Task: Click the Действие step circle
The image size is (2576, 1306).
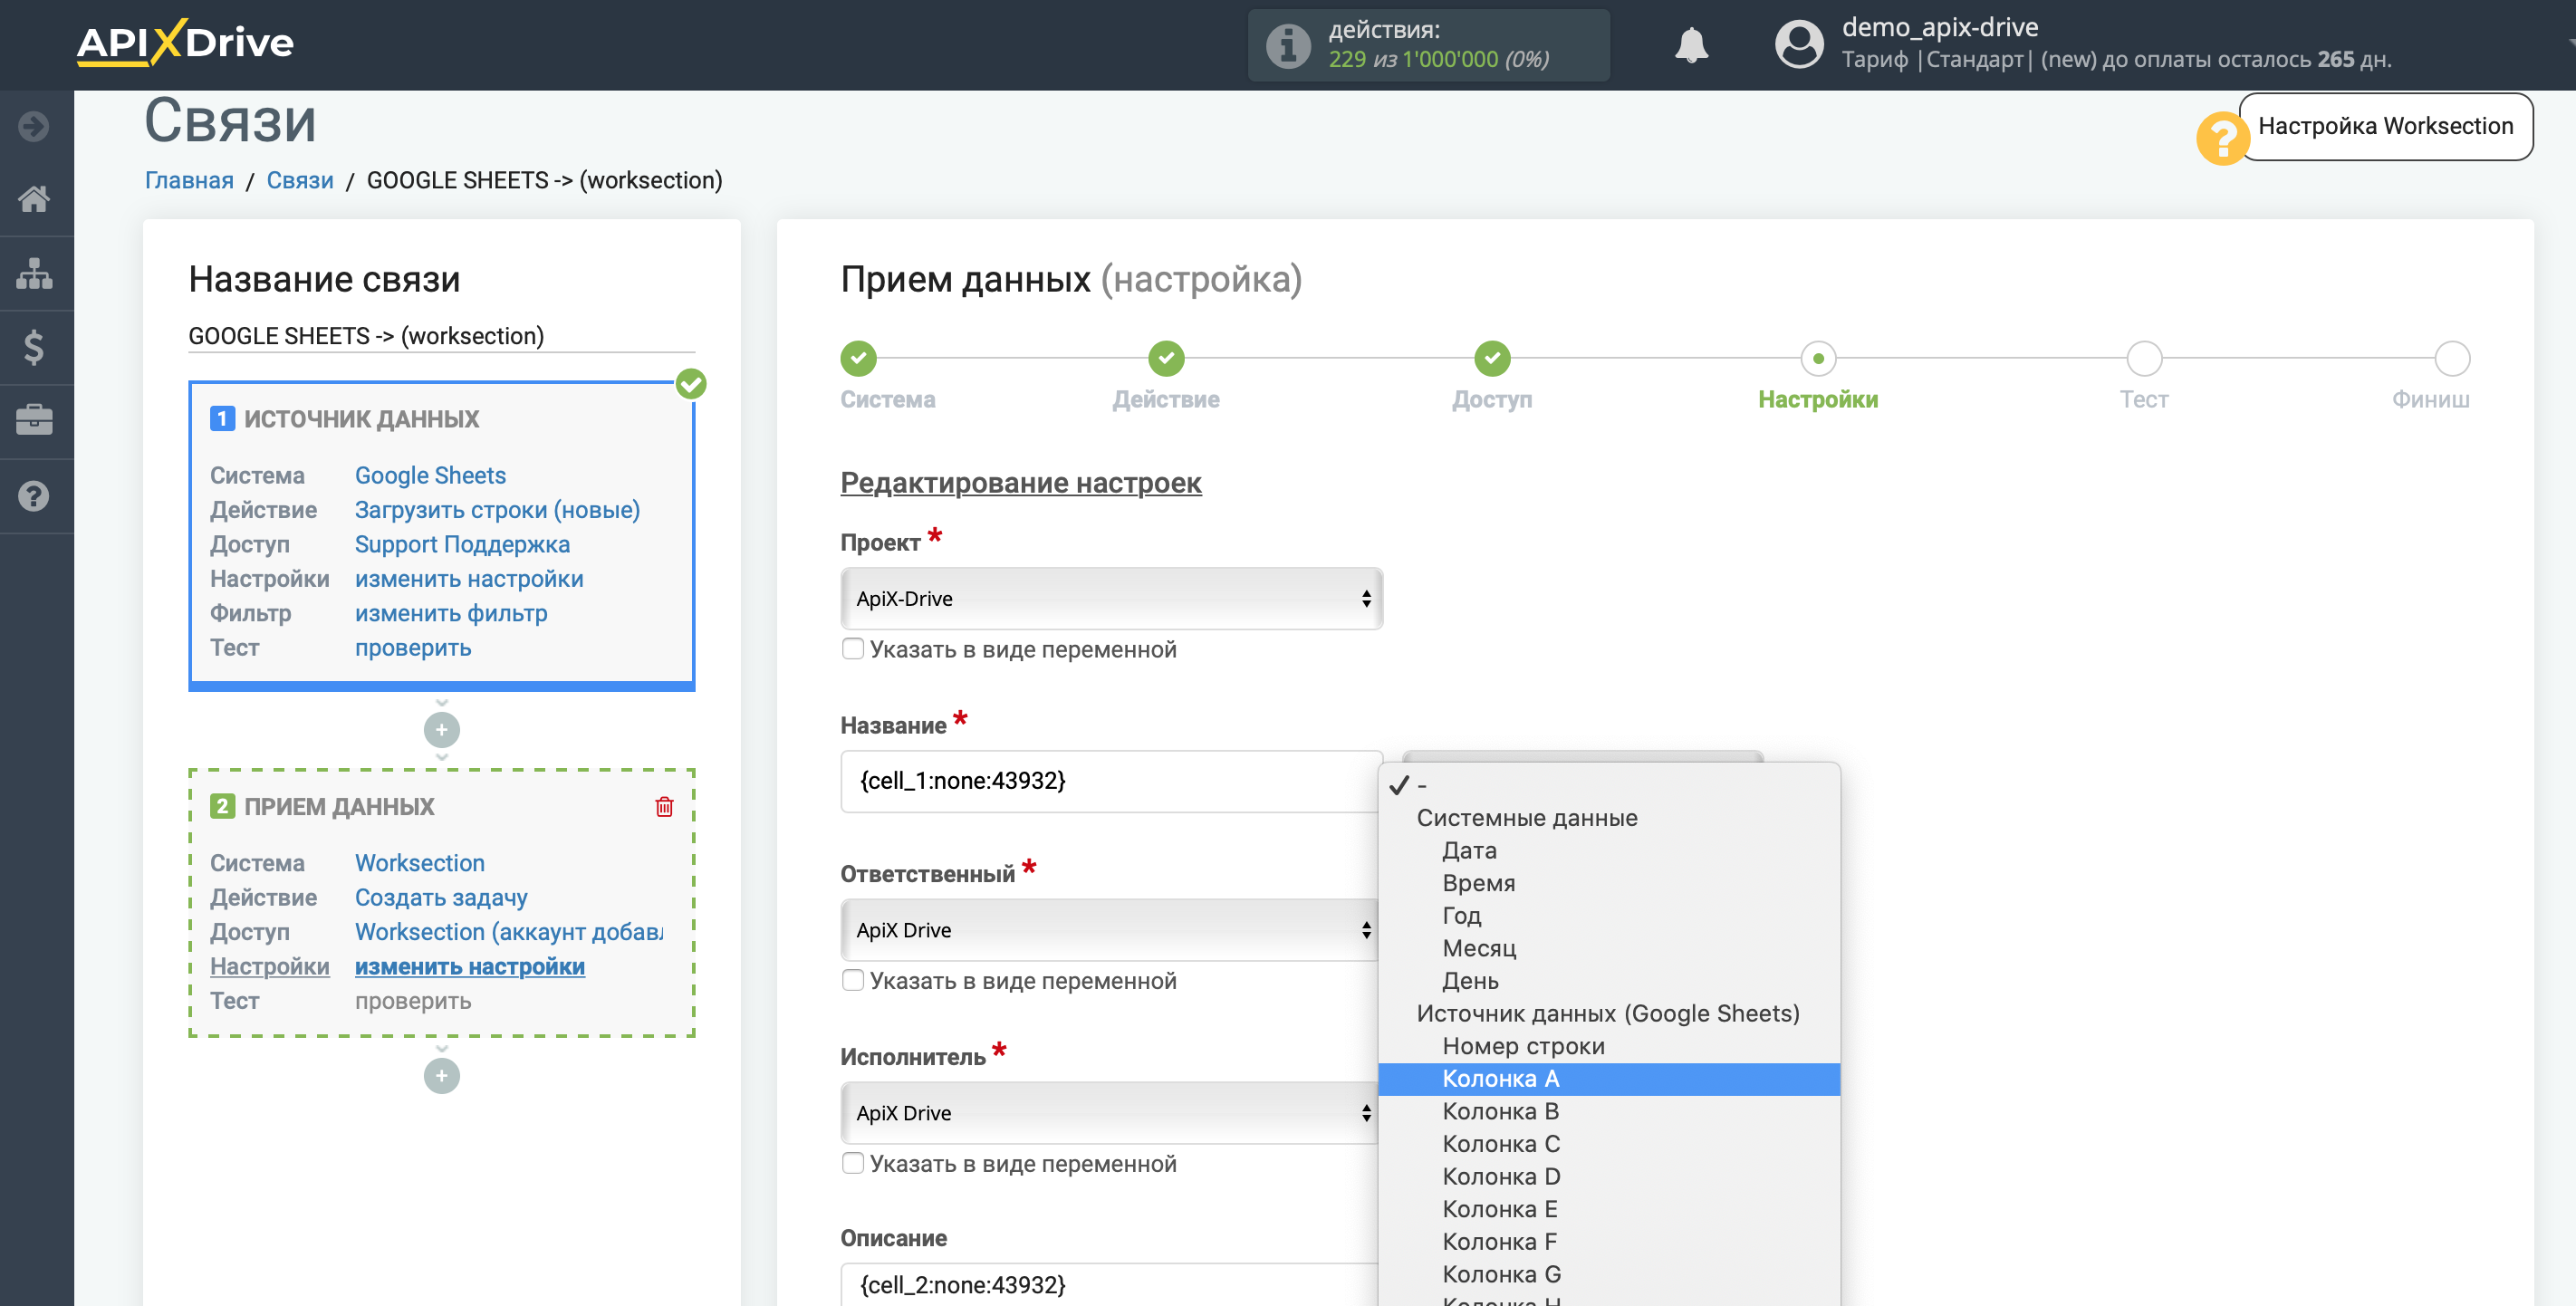Action: [1165, 358]
